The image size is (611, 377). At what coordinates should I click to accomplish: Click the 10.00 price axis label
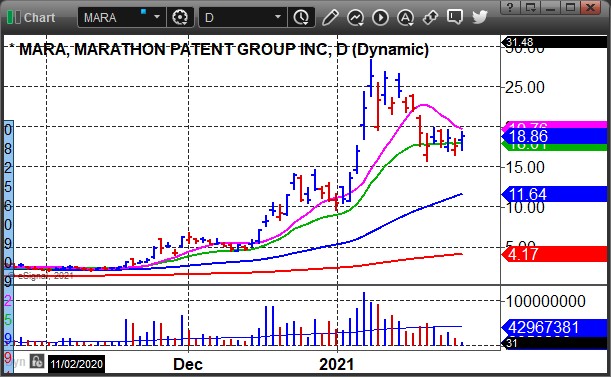click(525, 208)
